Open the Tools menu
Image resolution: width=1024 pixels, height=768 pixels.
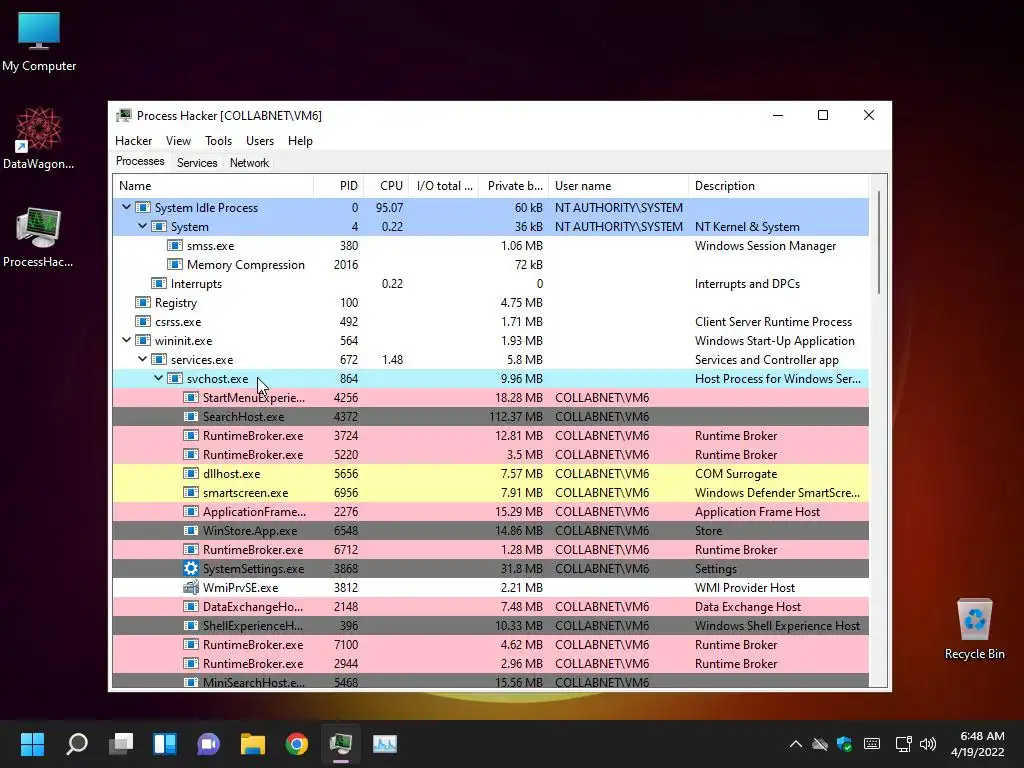click(218, 140)
